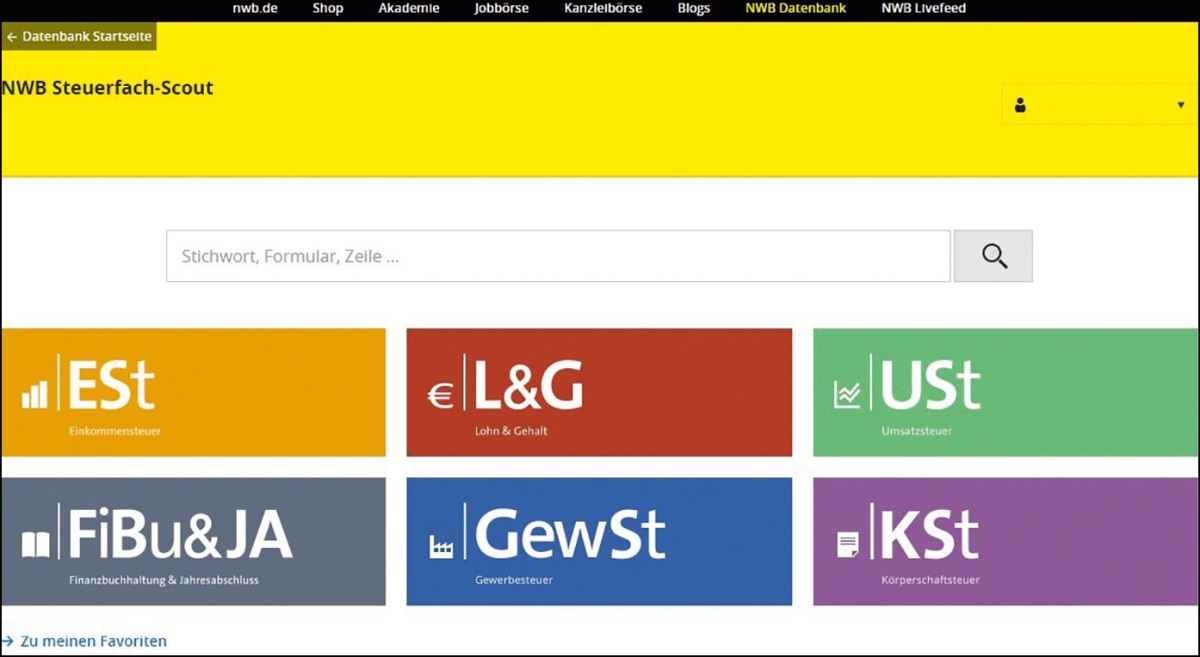Click the line chart icon on USt tile
1200x657 pixels.
(847, 396)
